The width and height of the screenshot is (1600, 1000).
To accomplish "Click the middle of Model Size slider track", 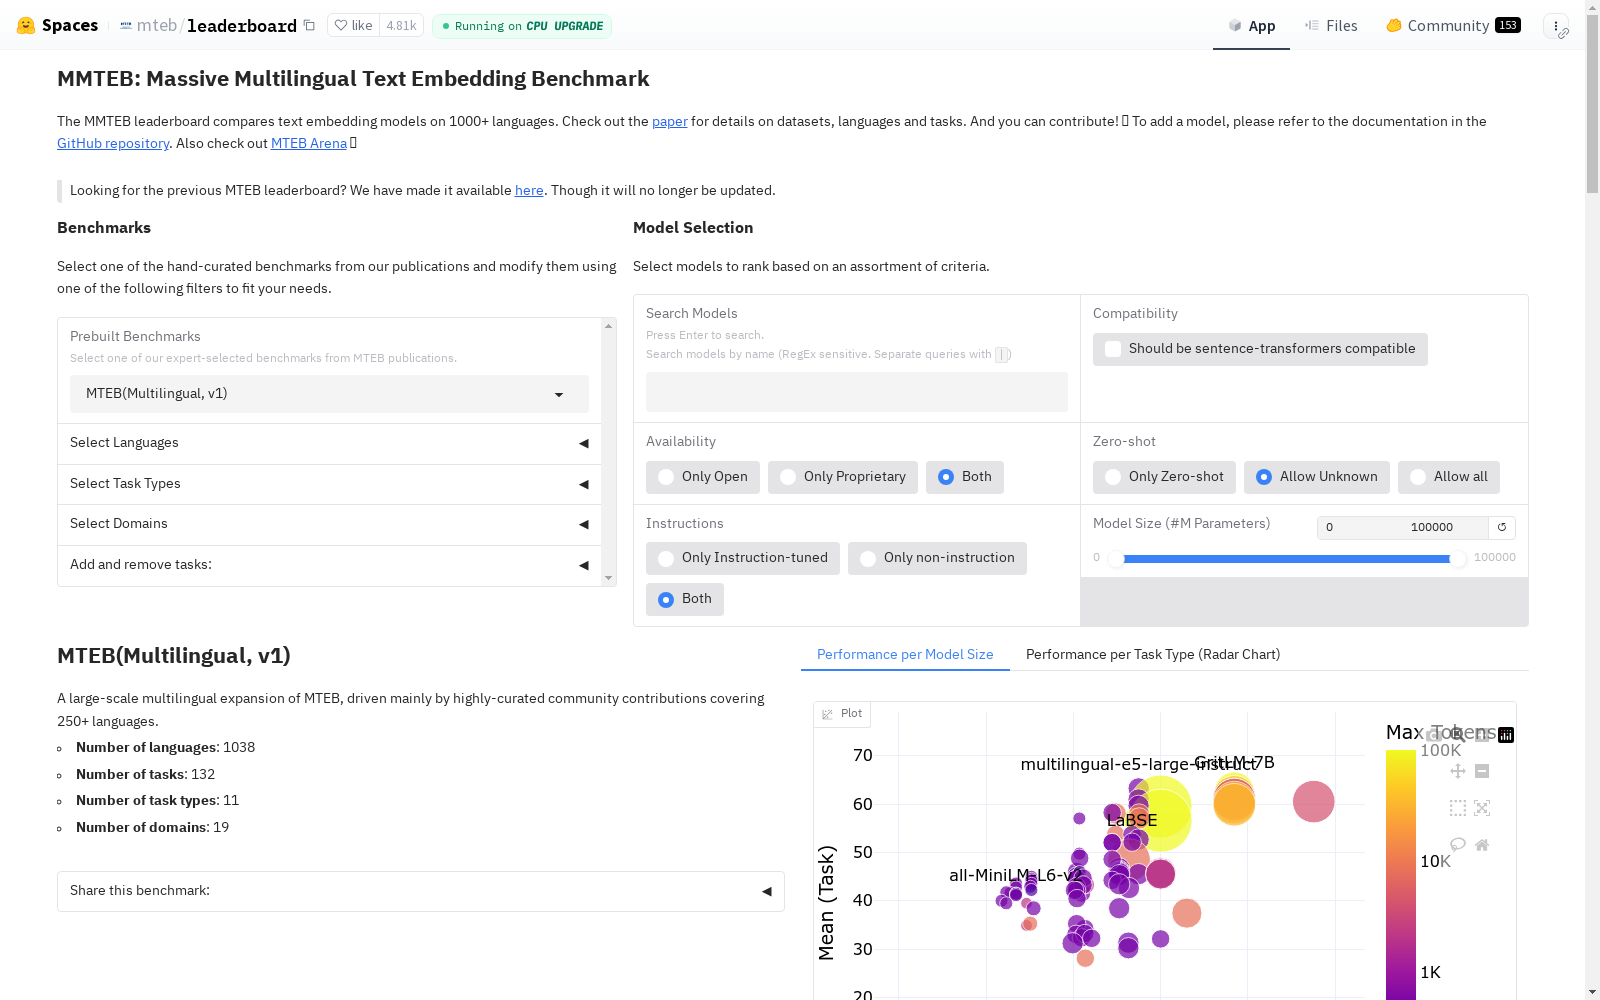I will tap(1287, 559).
